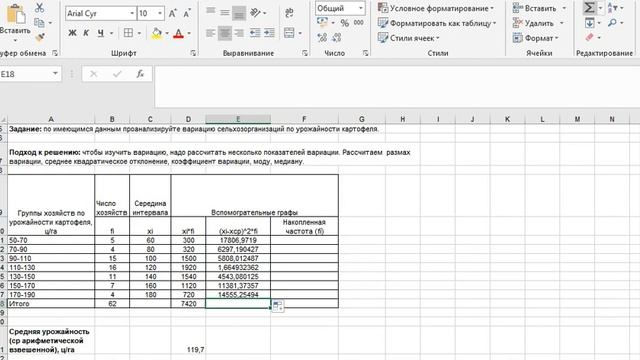Decrease font size with small A icon

pyautogui.click(x=187, y=13)
